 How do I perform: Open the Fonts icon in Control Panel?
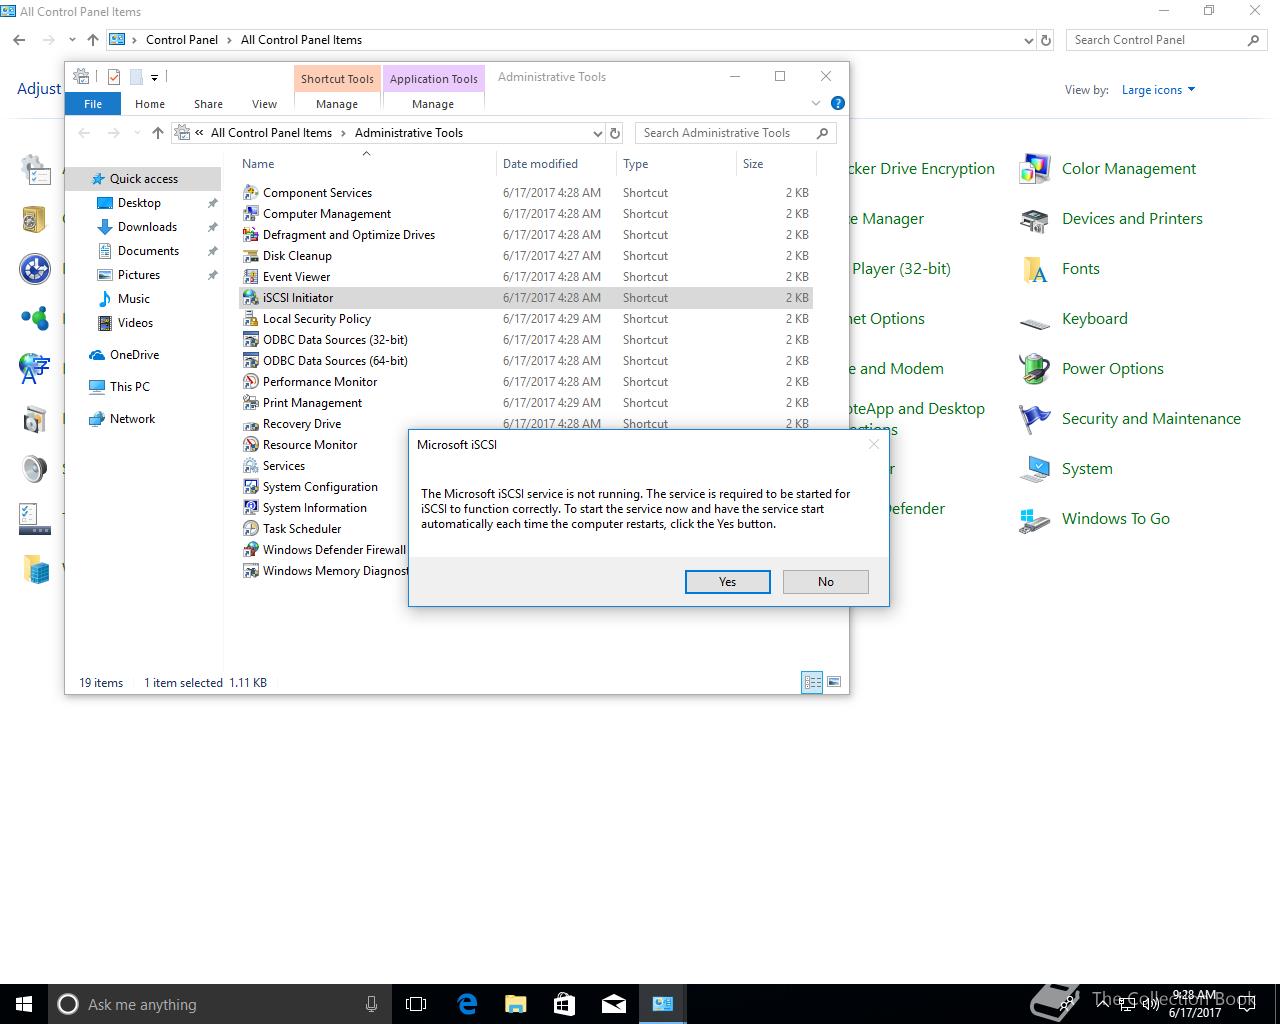click(1034, 270)
